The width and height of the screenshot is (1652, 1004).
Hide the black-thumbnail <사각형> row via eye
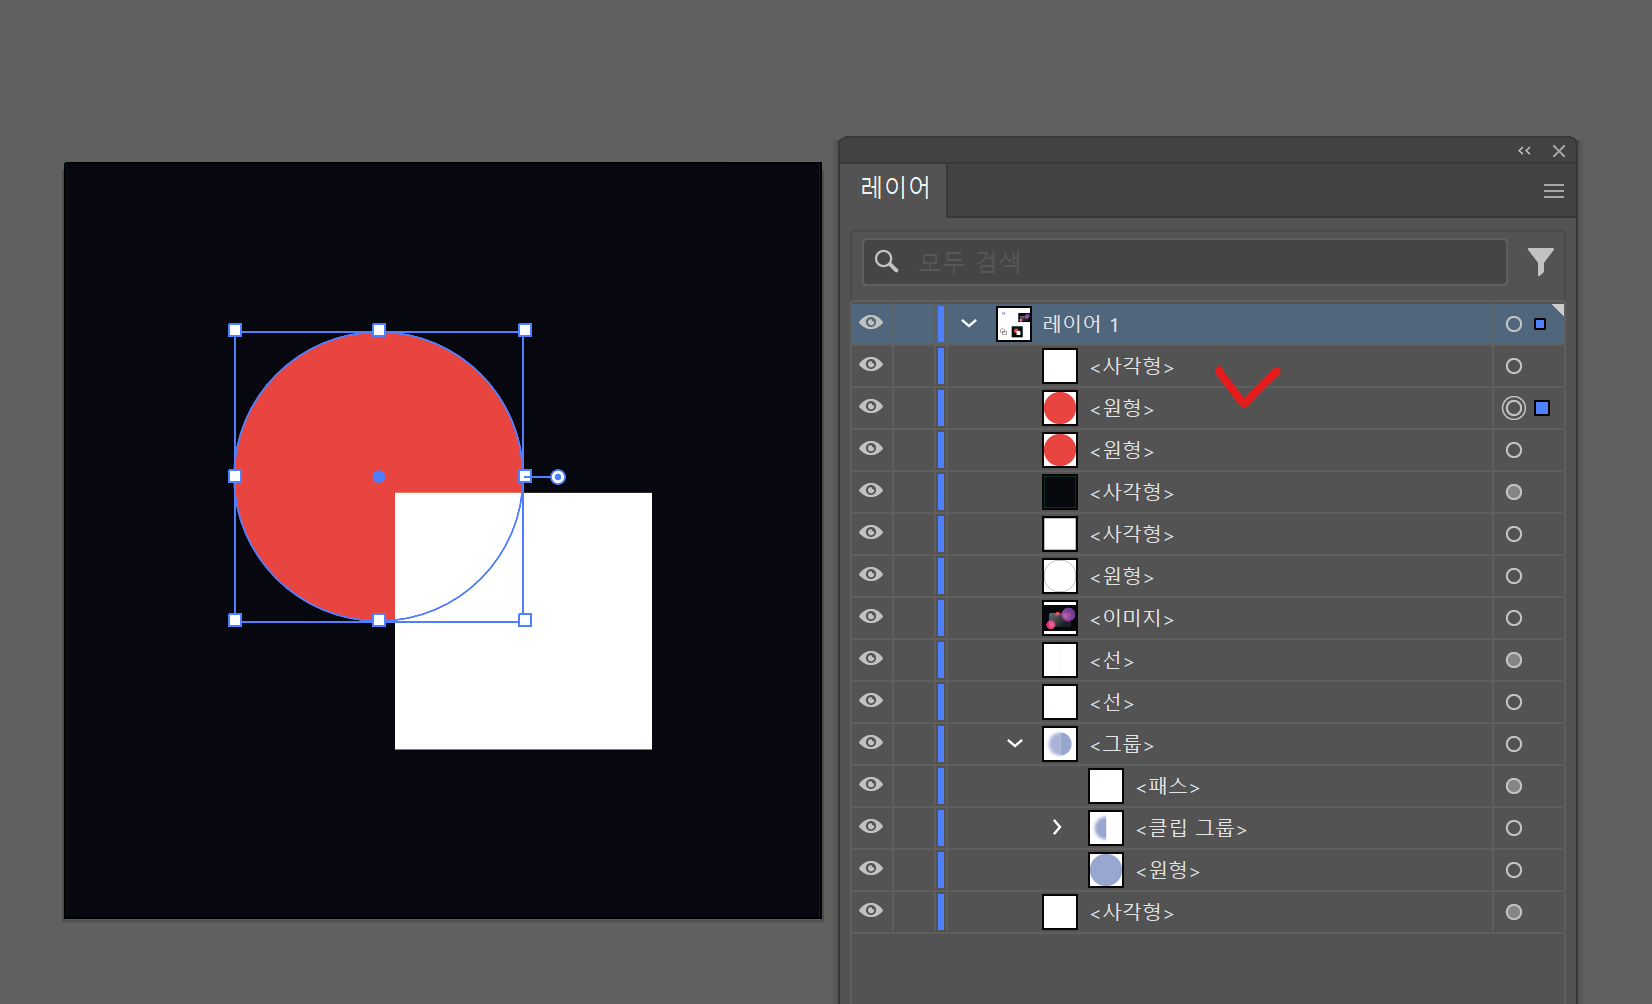click(871, 491)
